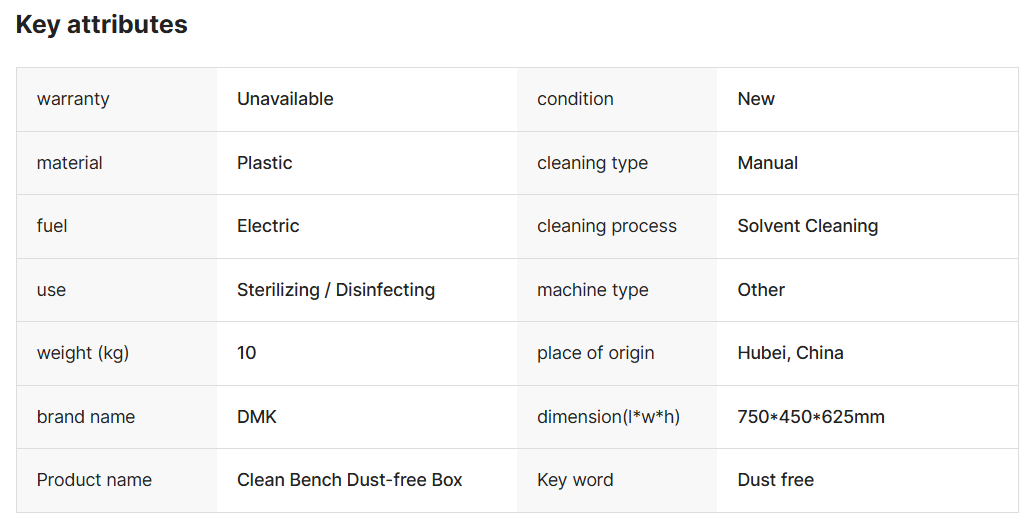Select the 750*450*625mm dimension value

(811, 417)
